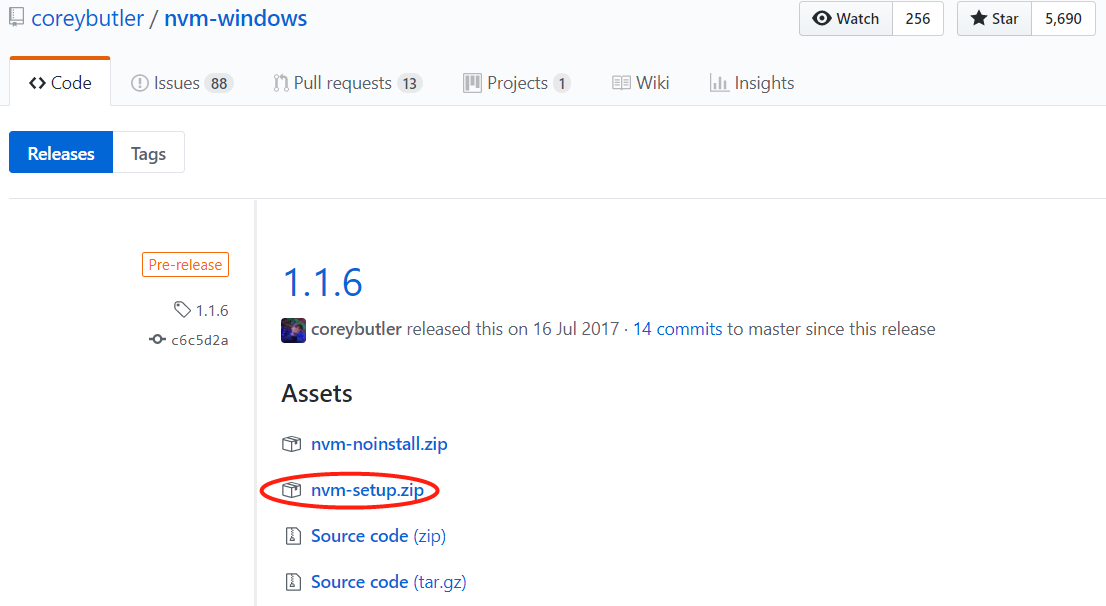Download nvm-setup.zip
Viewport: 1106px width, 606px height.
click(367, 490)
